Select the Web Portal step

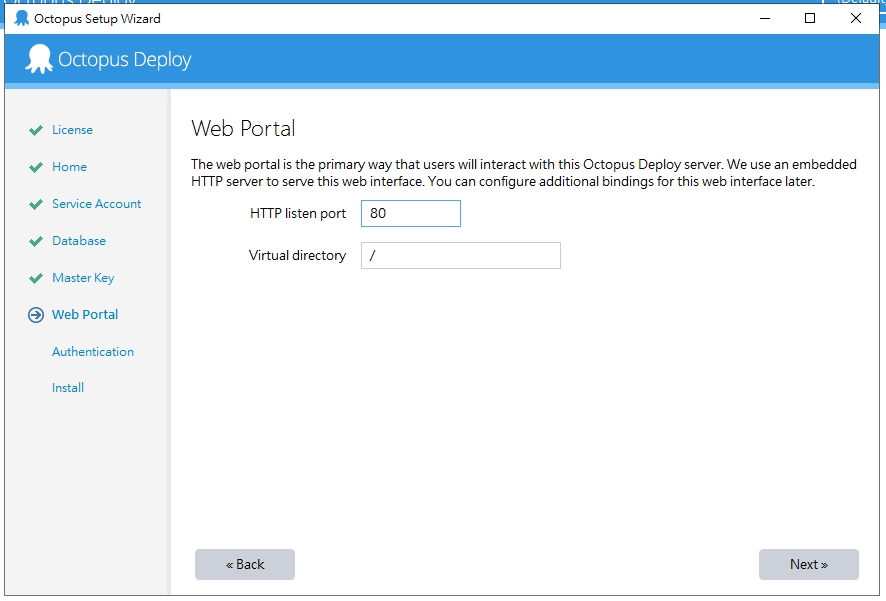coord(85,315)
